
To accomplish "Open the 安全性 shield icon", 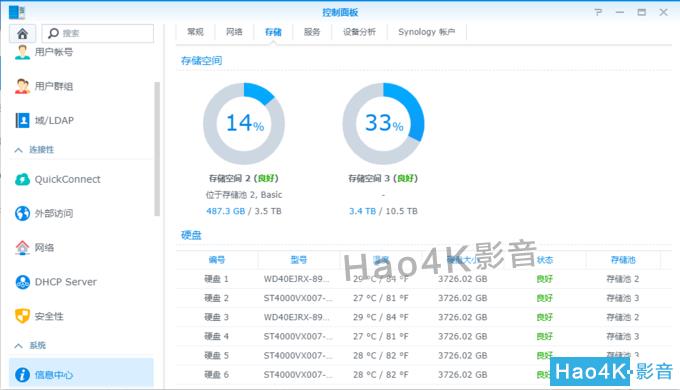I will (22, 316).
